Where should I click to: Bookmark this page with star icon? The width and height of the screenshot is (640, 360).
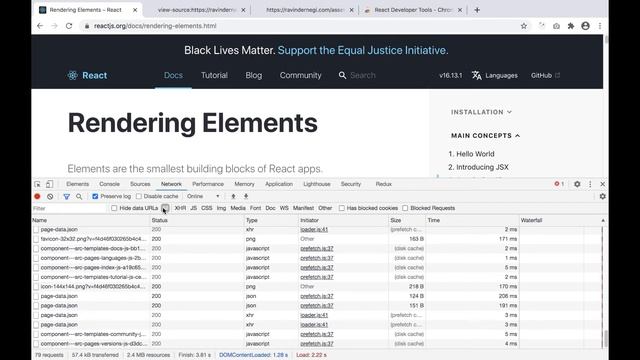pos(524,26)
